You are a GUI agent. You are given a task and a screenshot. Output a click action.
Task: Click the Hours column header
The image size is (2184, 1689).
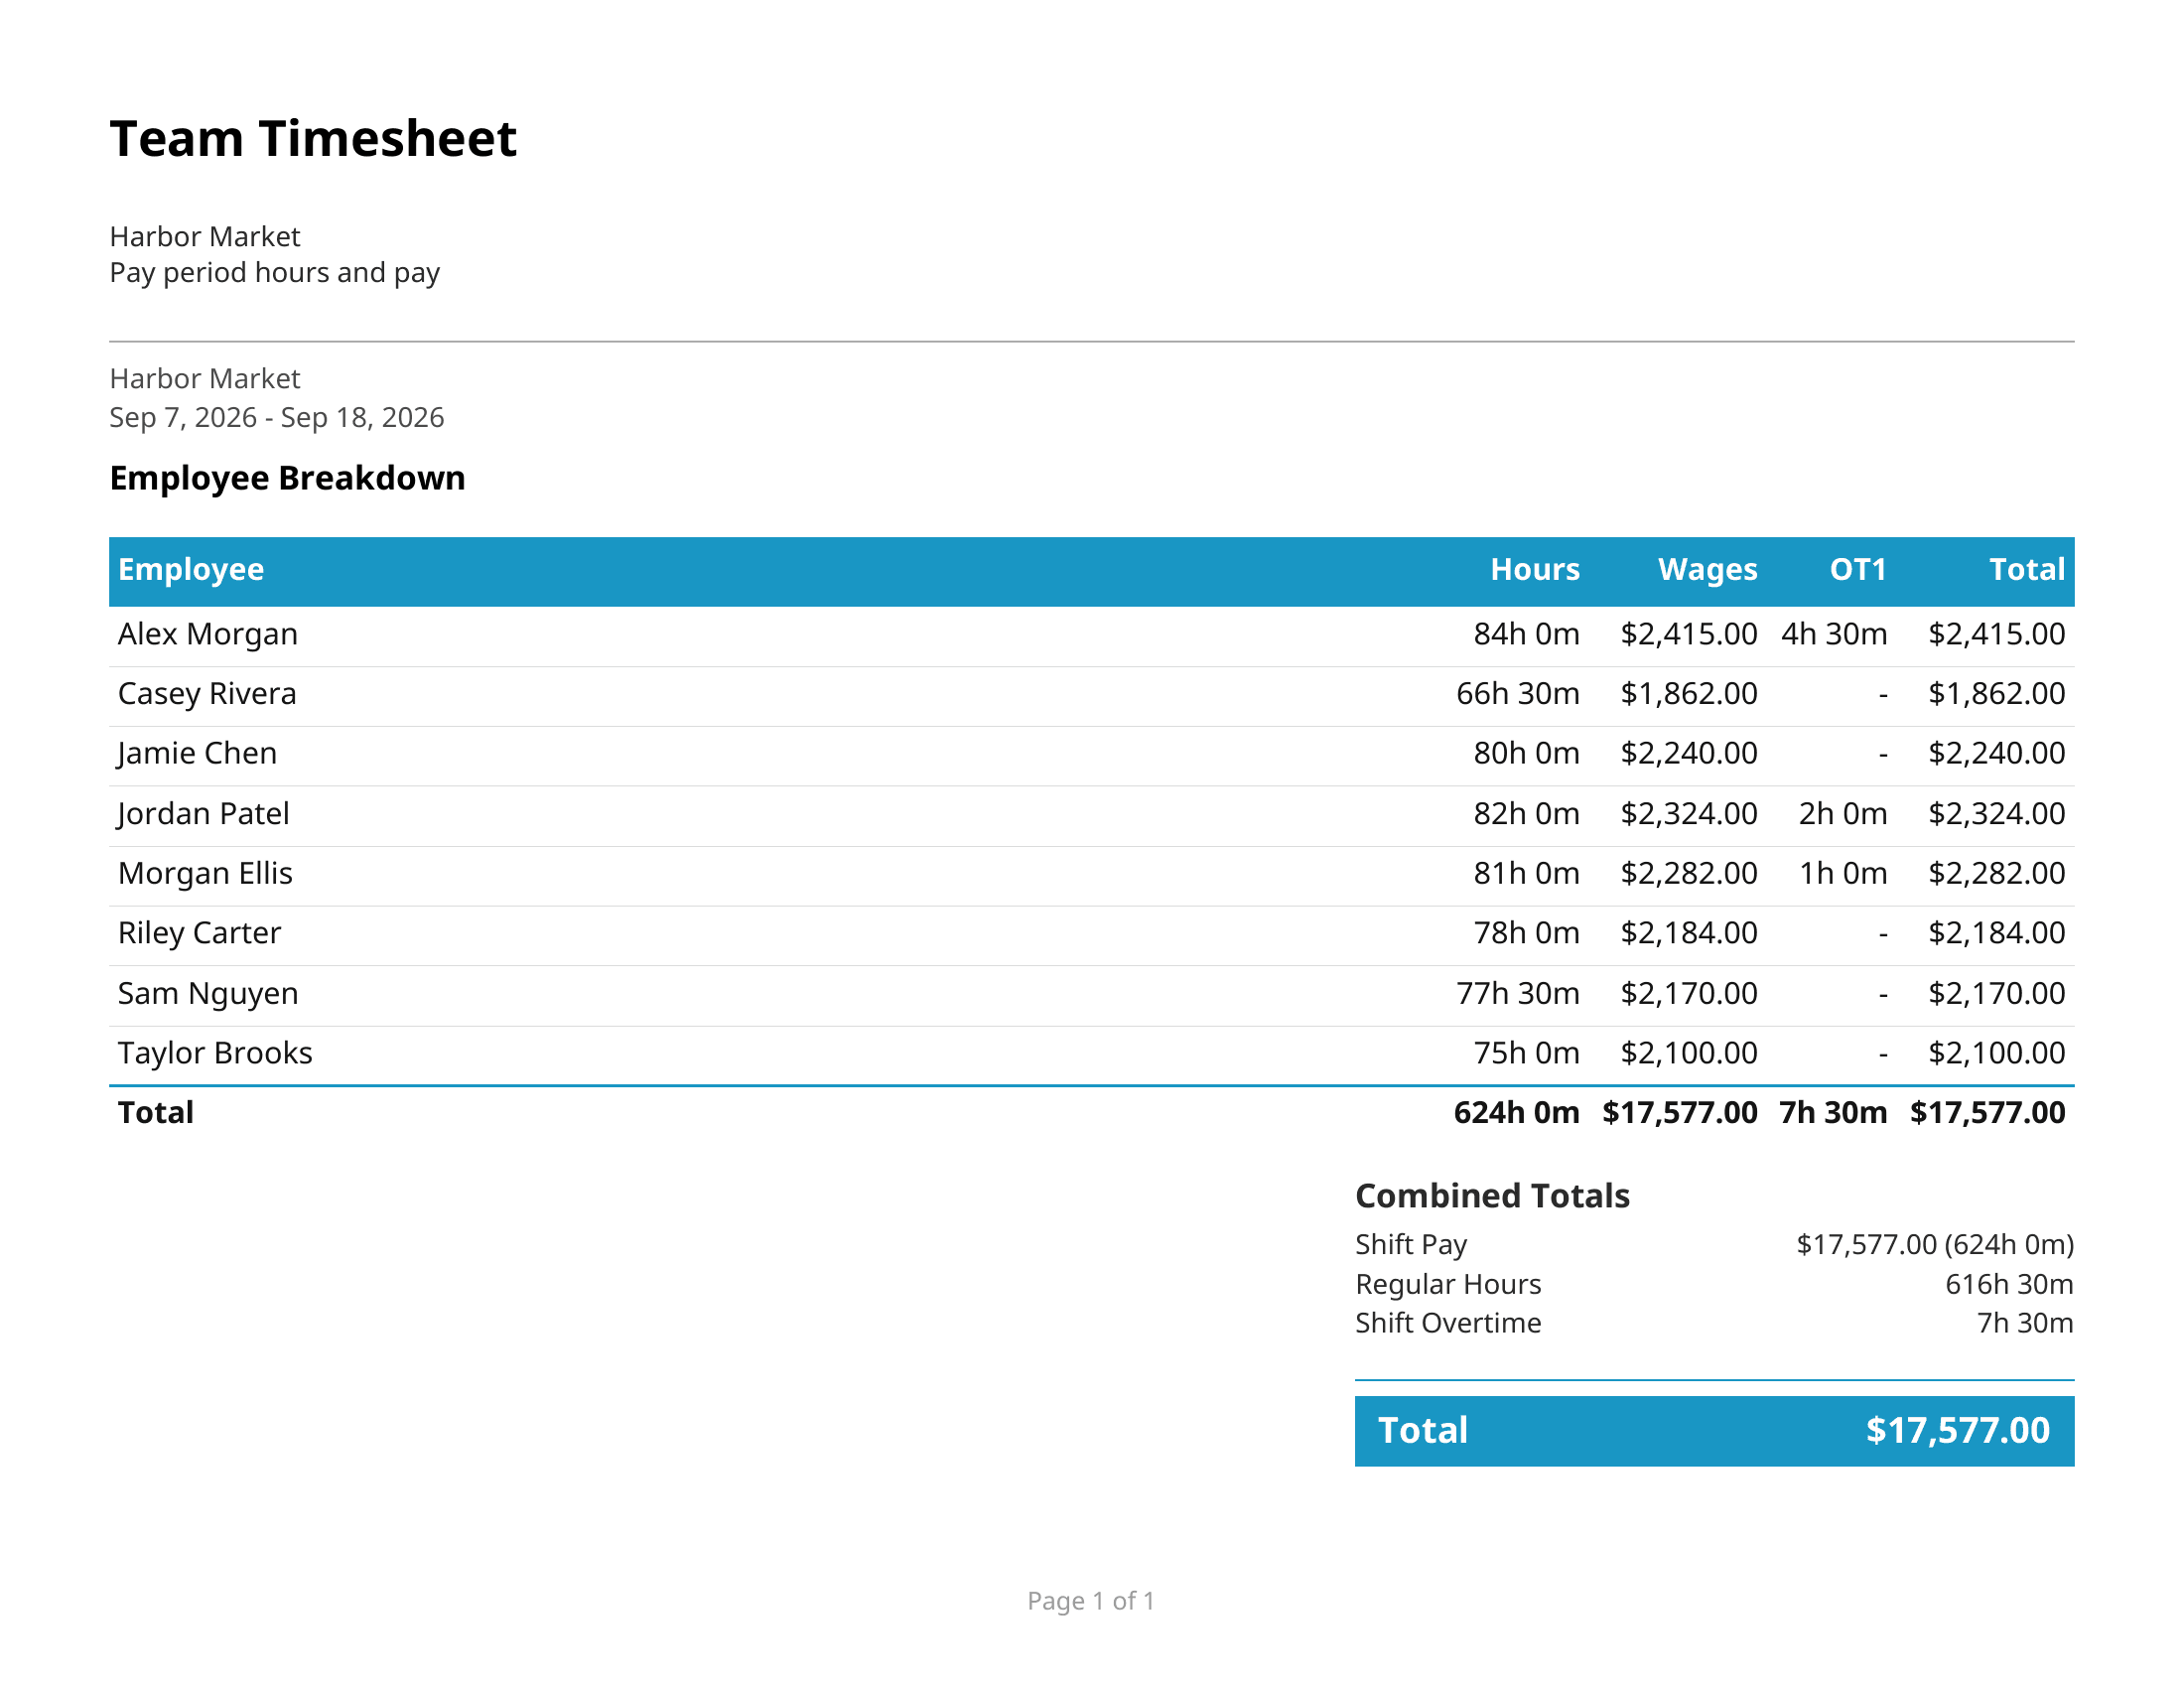[x=1535, y=569]
